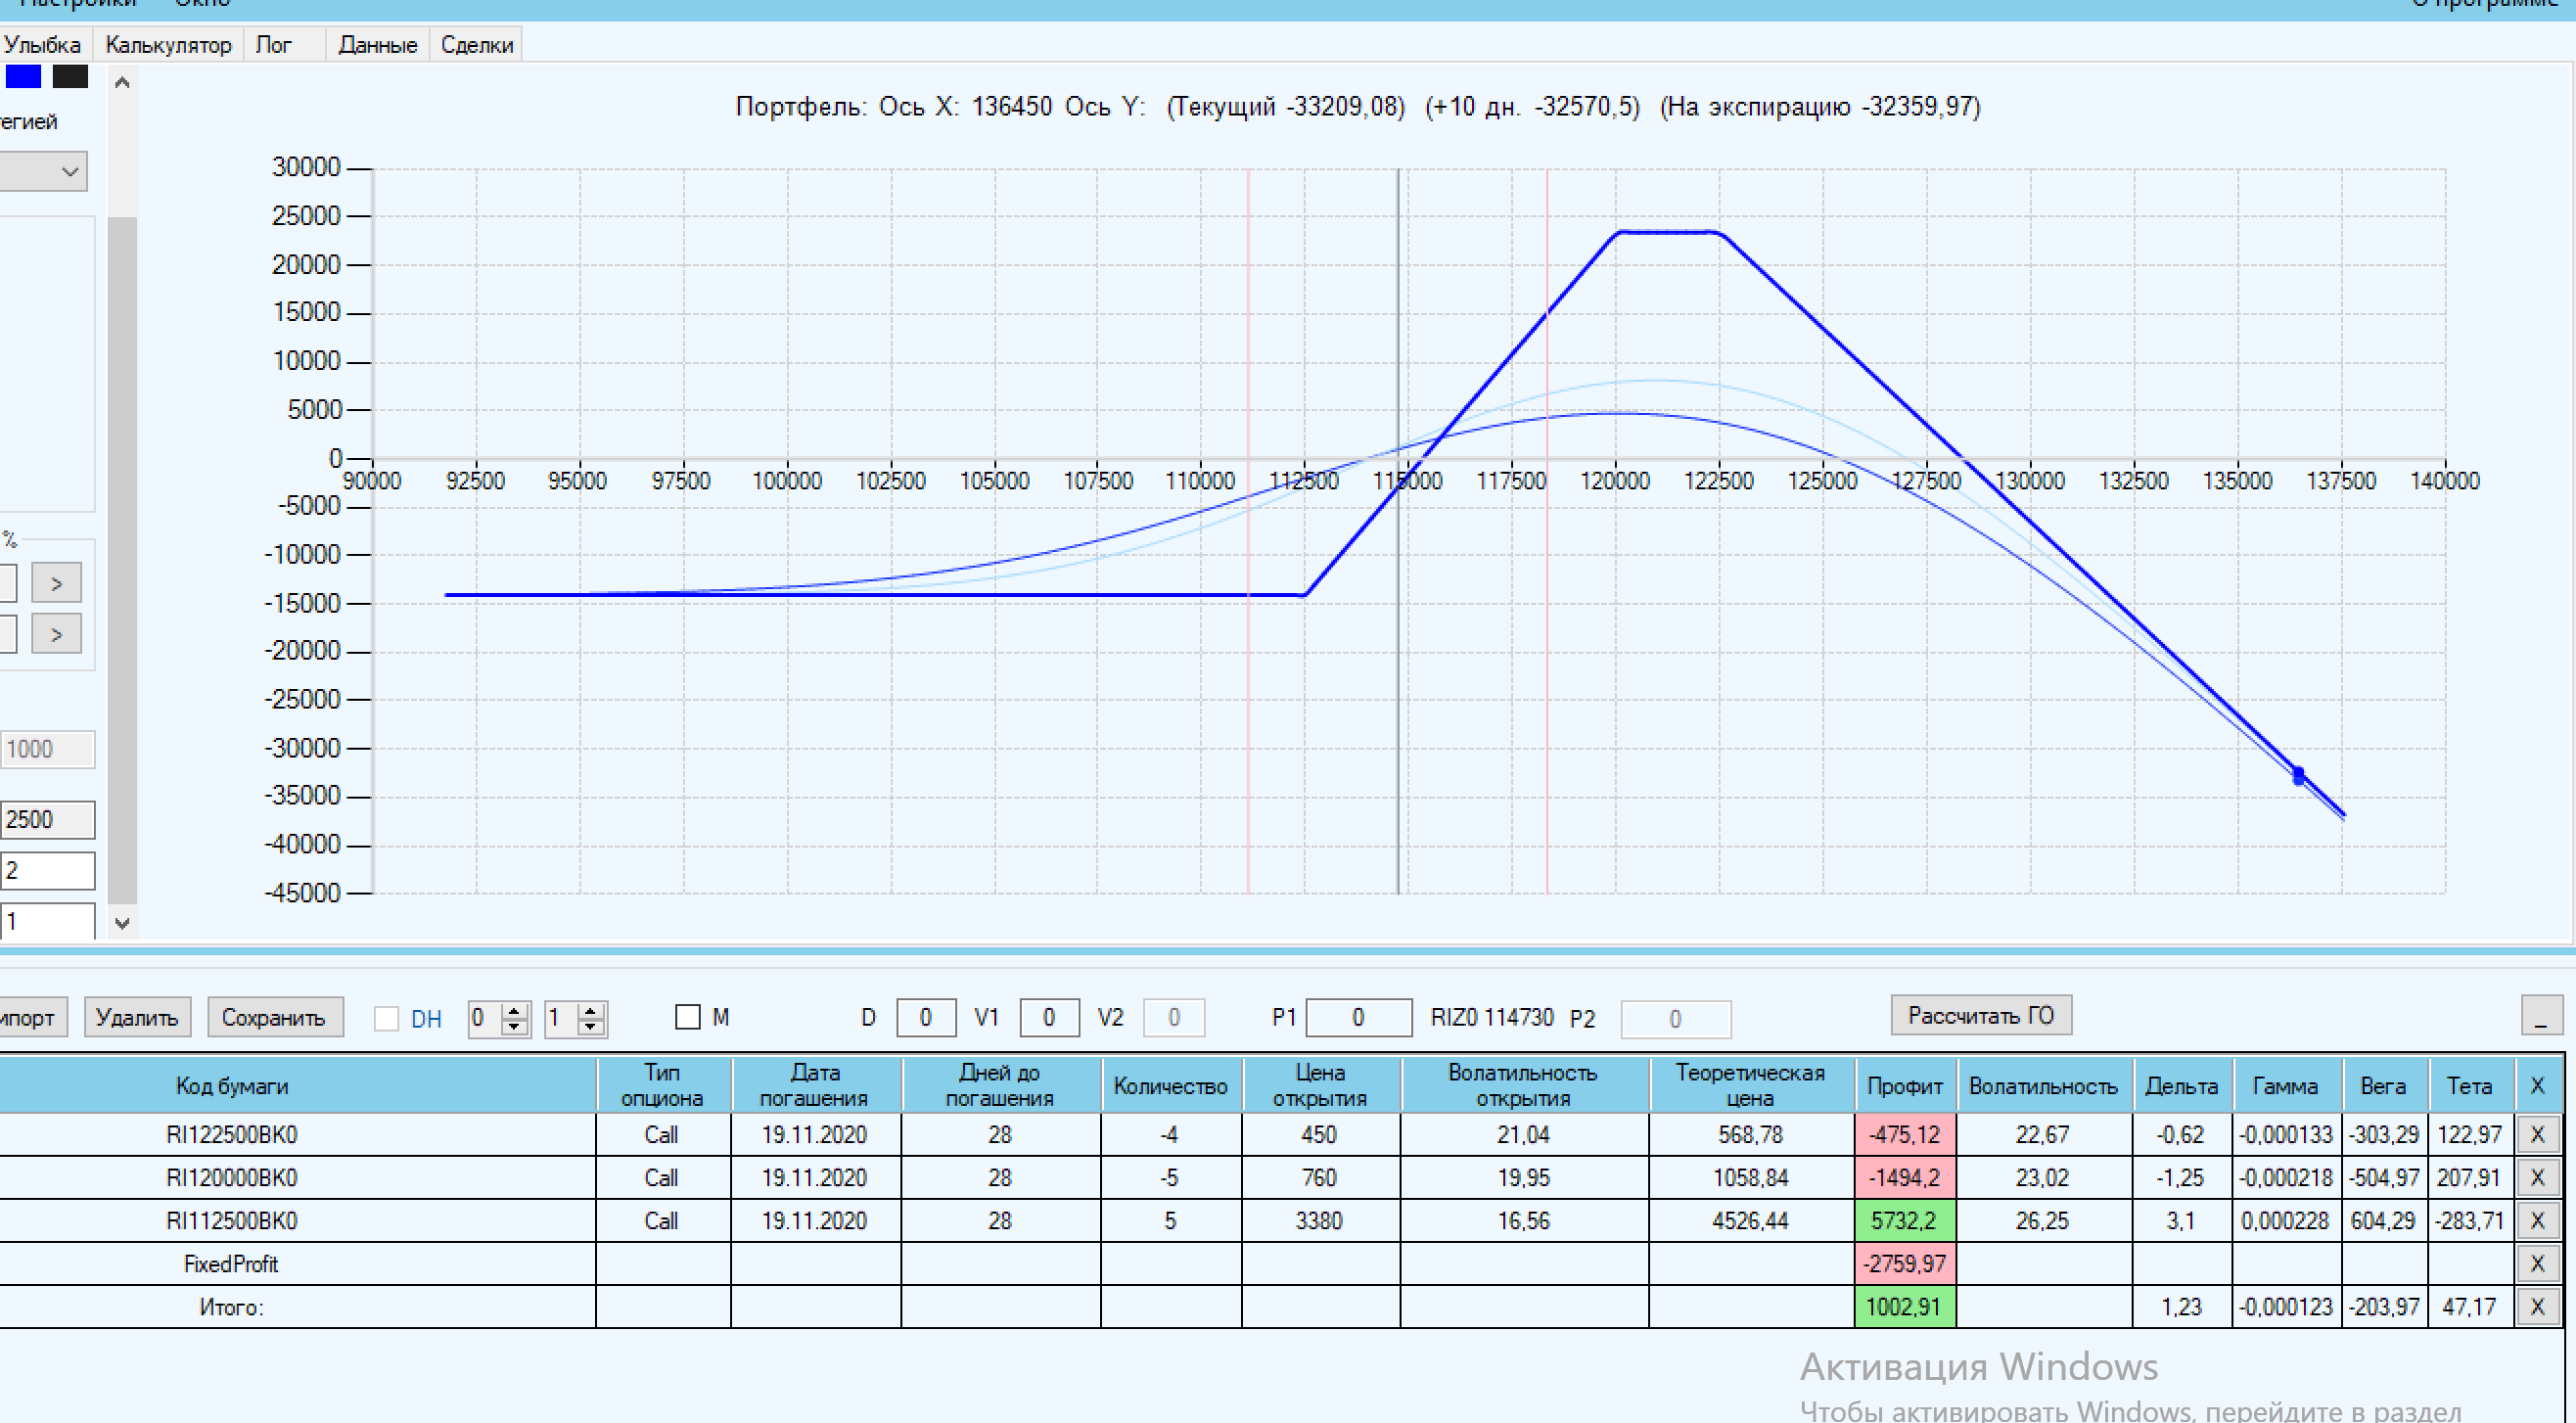Click the Рассчитать ГО button
Viewport: 2576px width, 1423px height.
[1980, 1015]
